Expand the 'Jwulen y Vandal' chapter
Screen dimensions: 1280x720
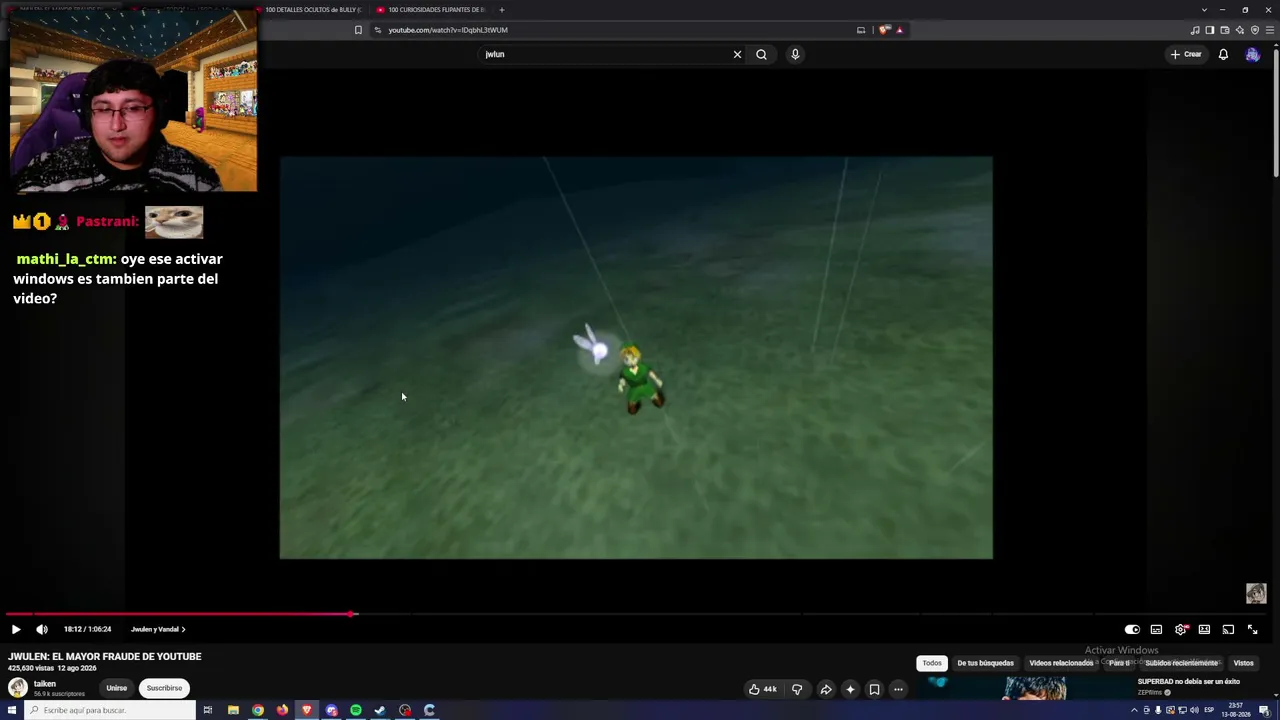click(x=158, y=629)
